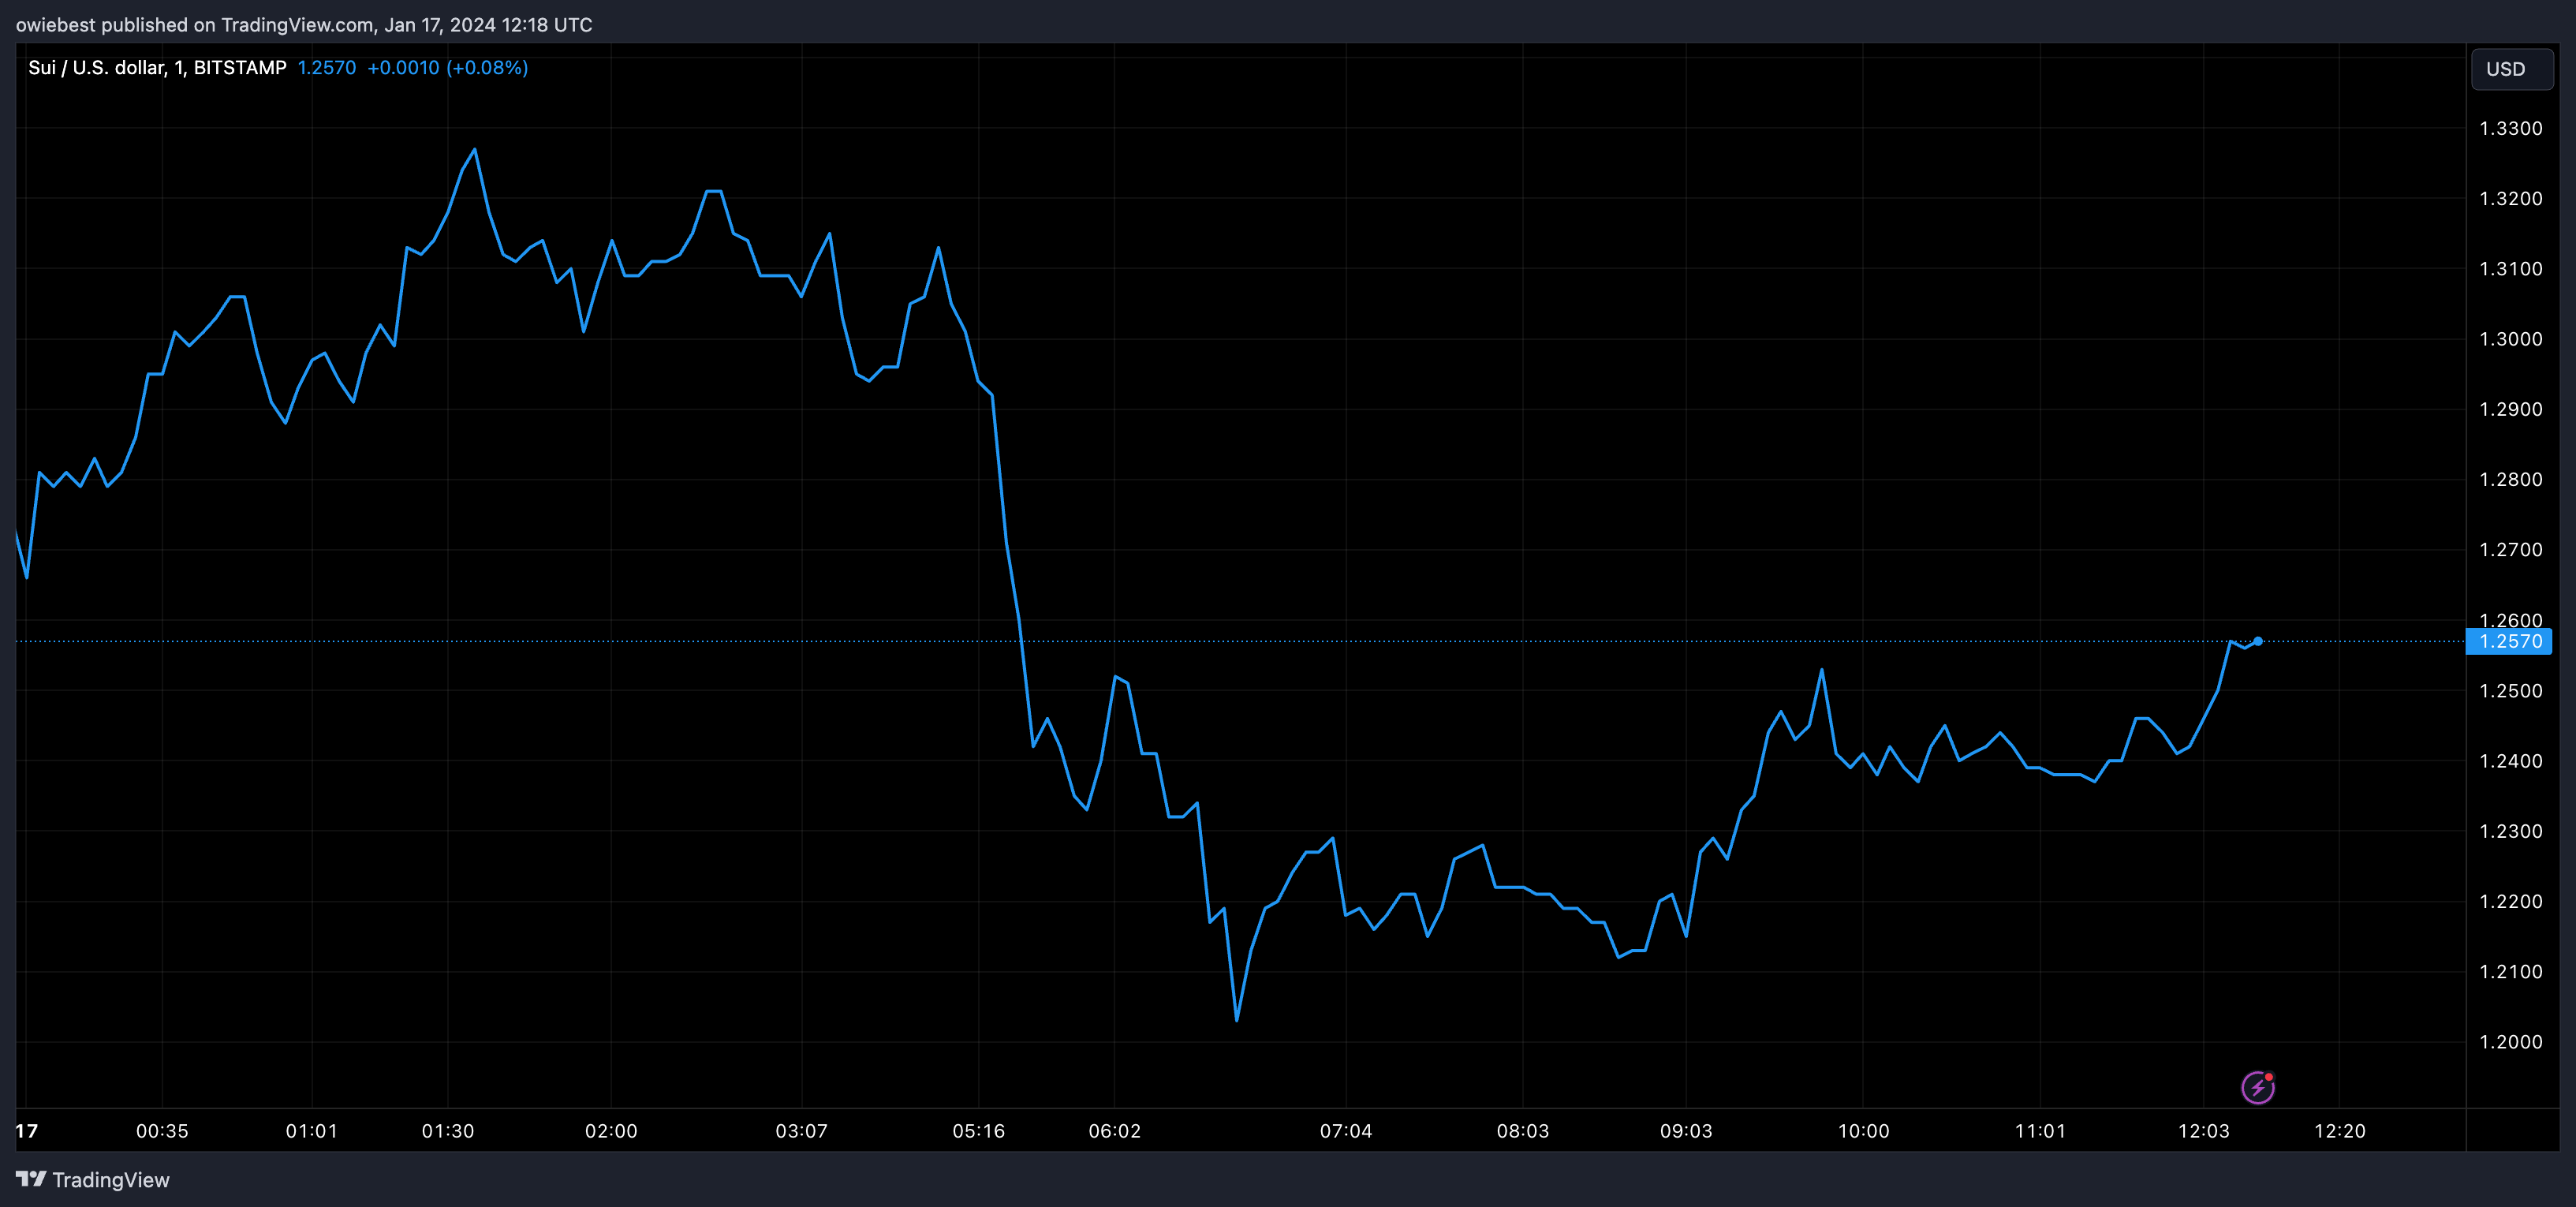Click the legend price value 1.2570

[x=327, y=67]
